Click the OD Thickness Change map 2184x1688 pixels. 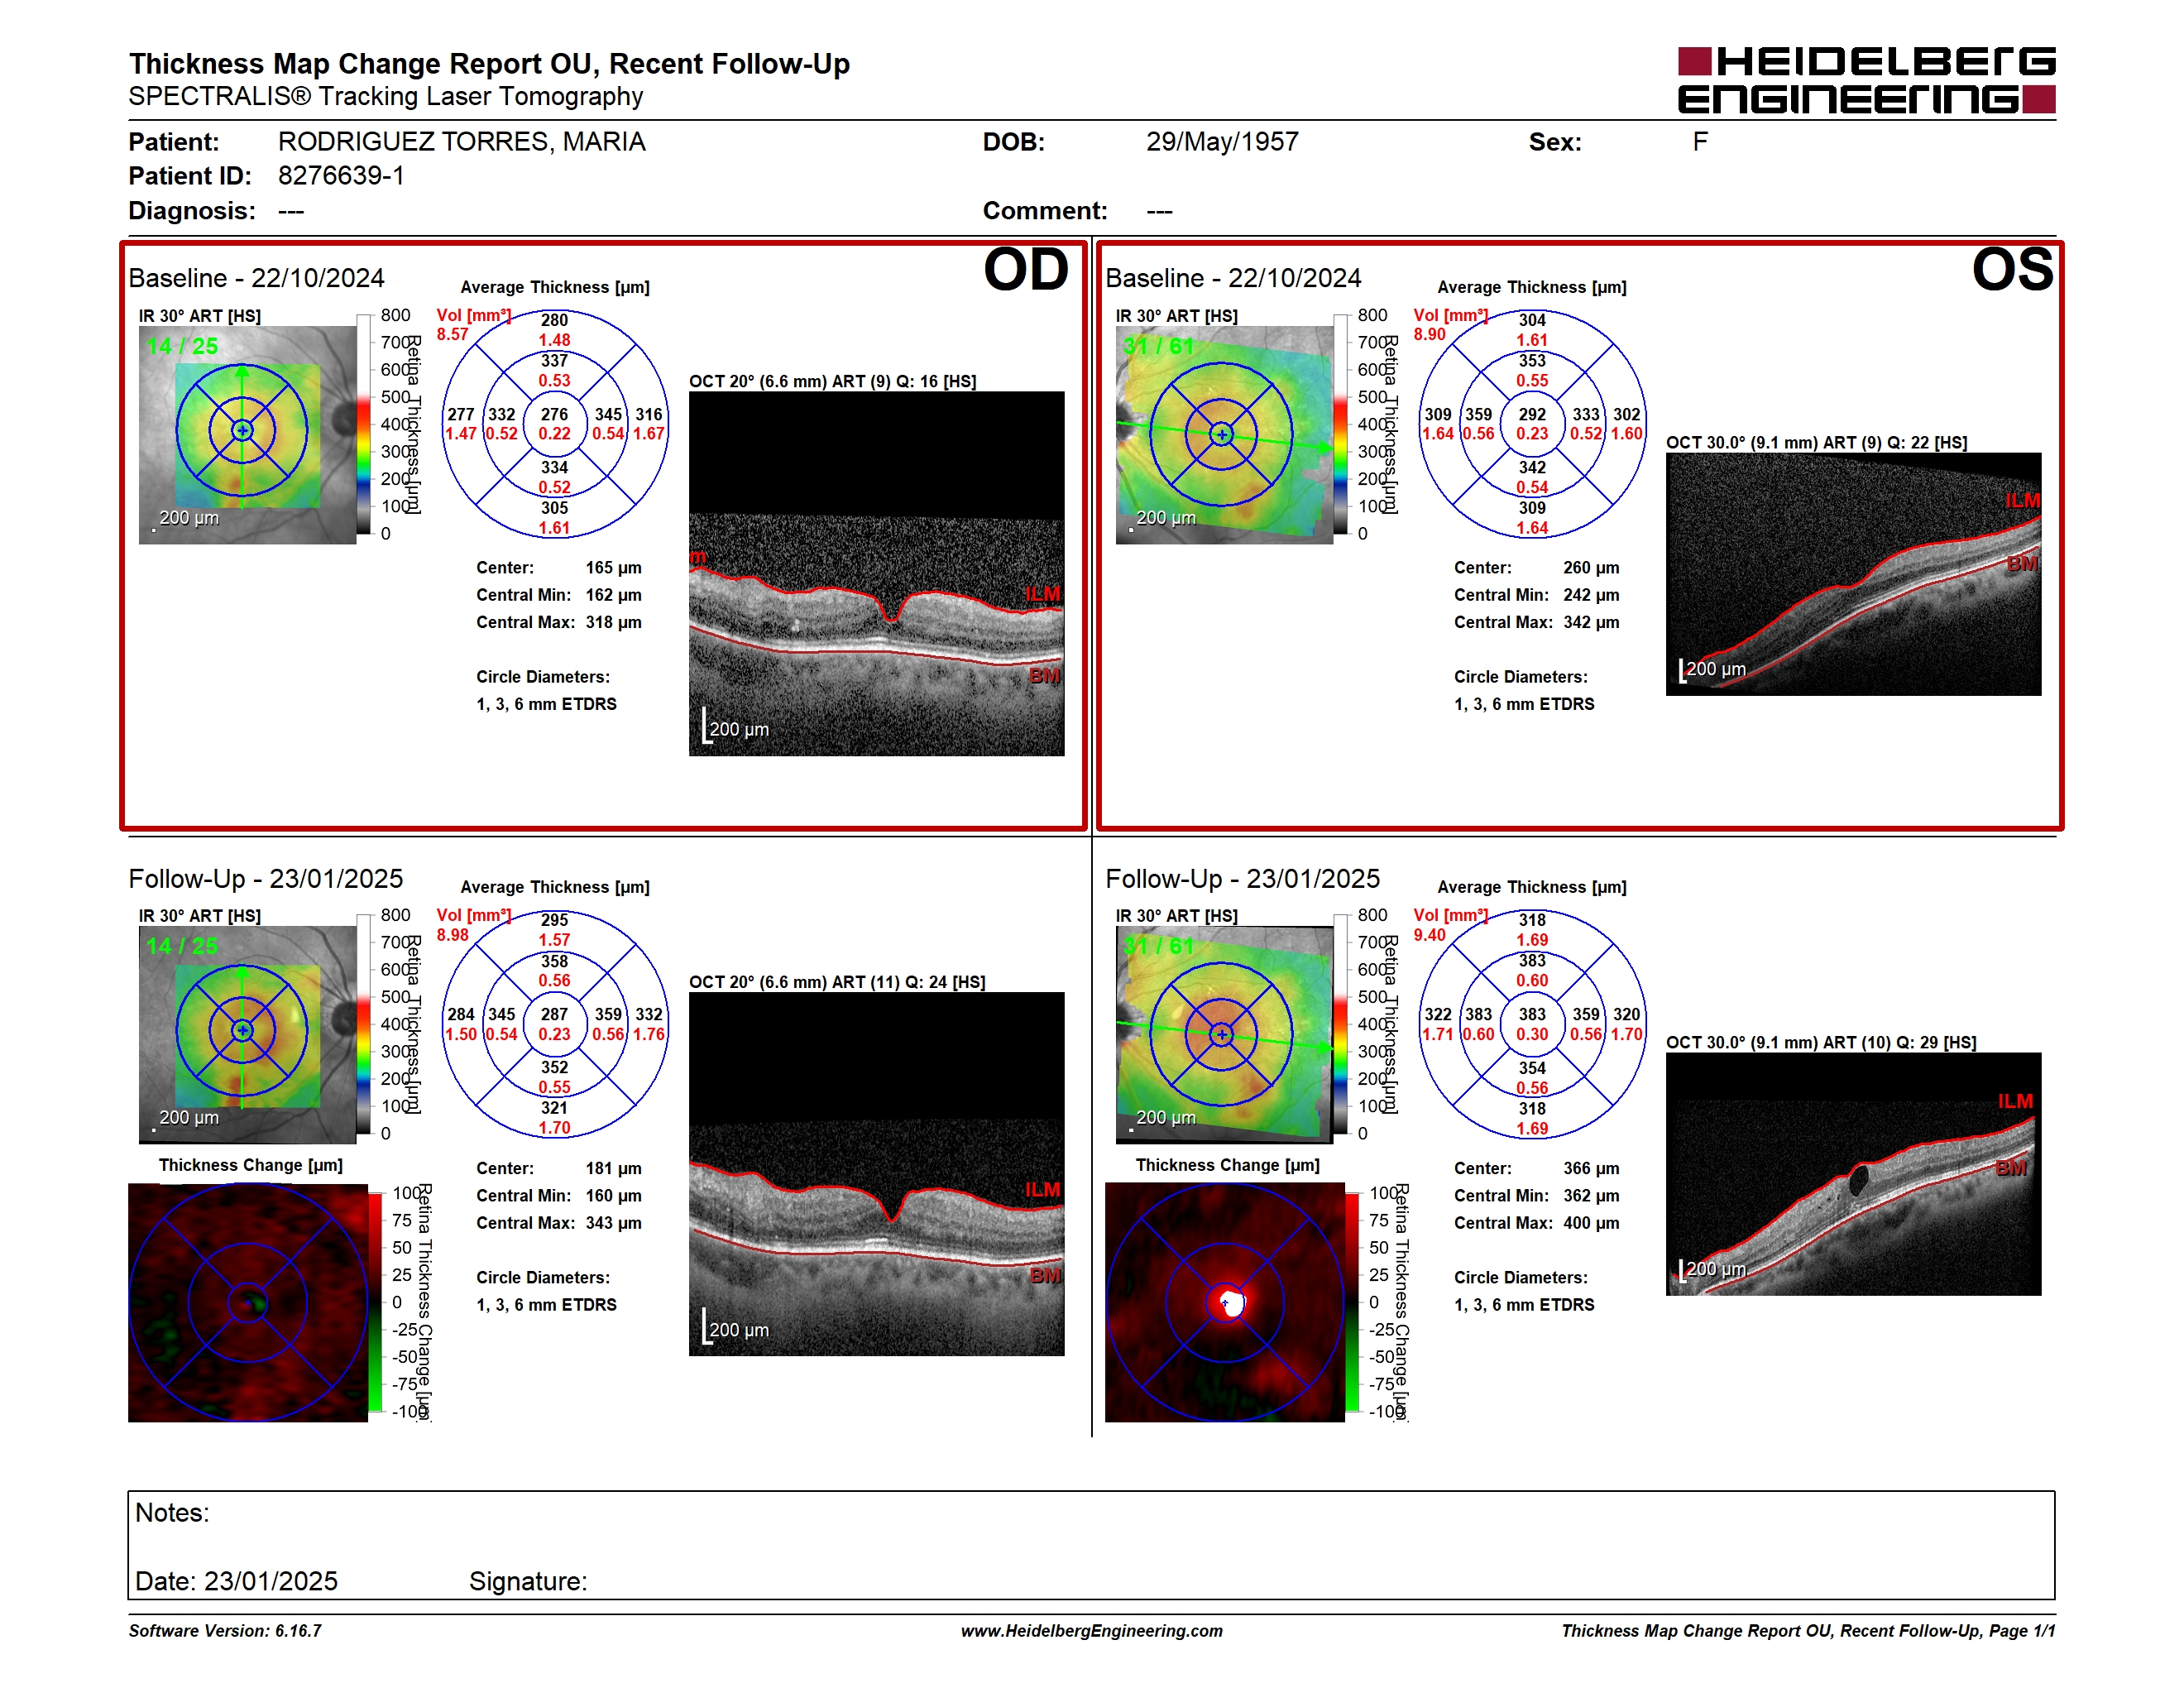(248, 1302)
